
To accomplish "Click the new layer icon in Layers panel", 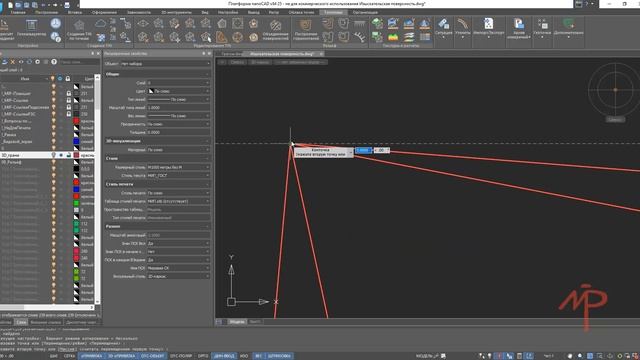I will coord(4,62).
